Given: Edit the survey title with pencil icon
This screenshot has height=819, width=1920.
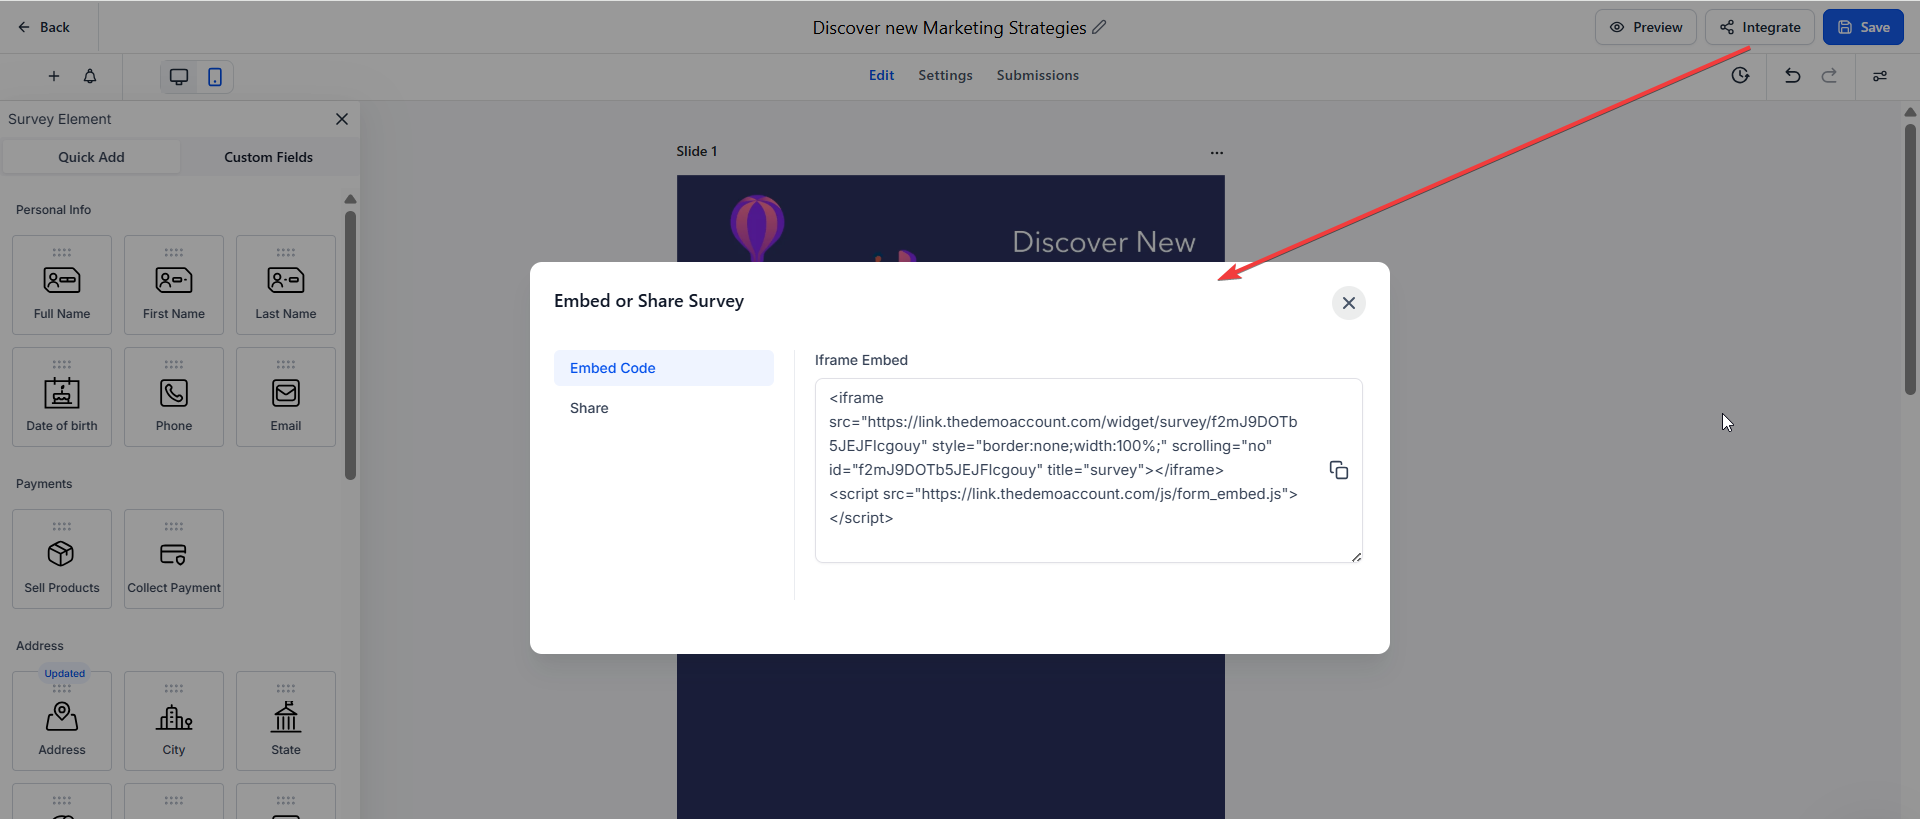Looking at the screenshot, I should pyautogui.click(x=1100, y=27).
